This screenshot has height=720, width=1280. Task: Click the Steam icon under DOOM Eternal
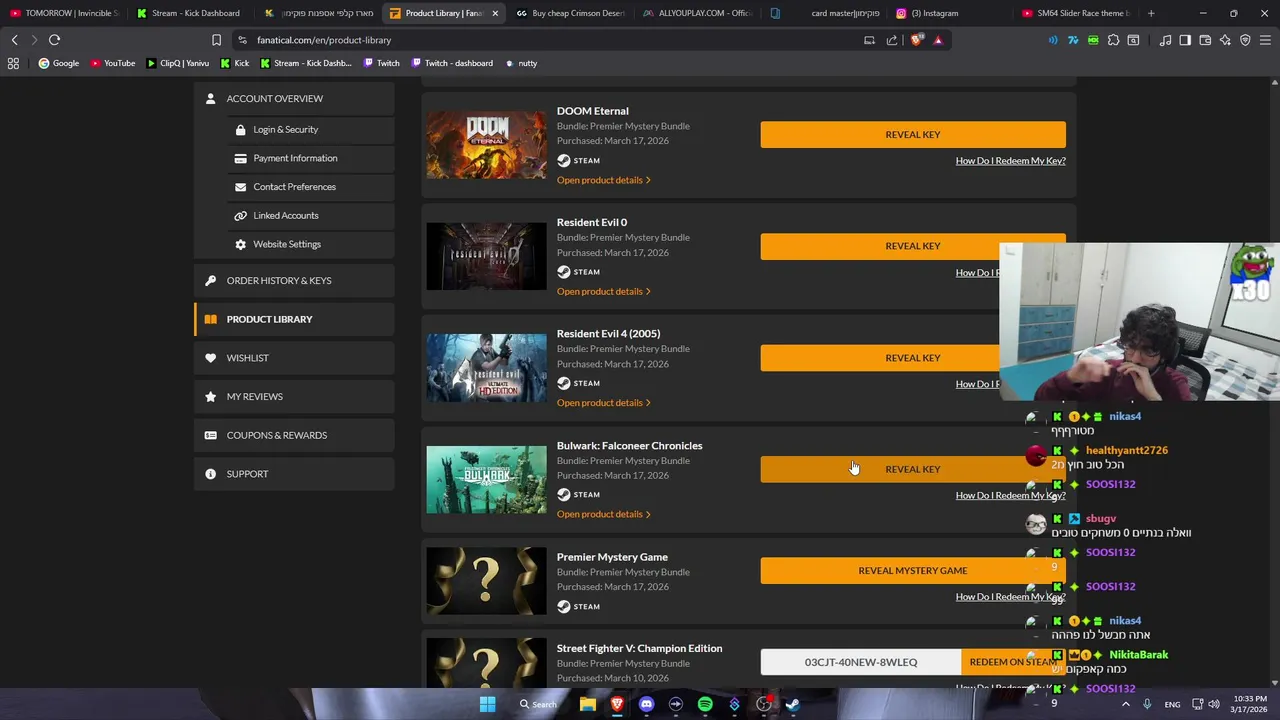click(564, 161)
